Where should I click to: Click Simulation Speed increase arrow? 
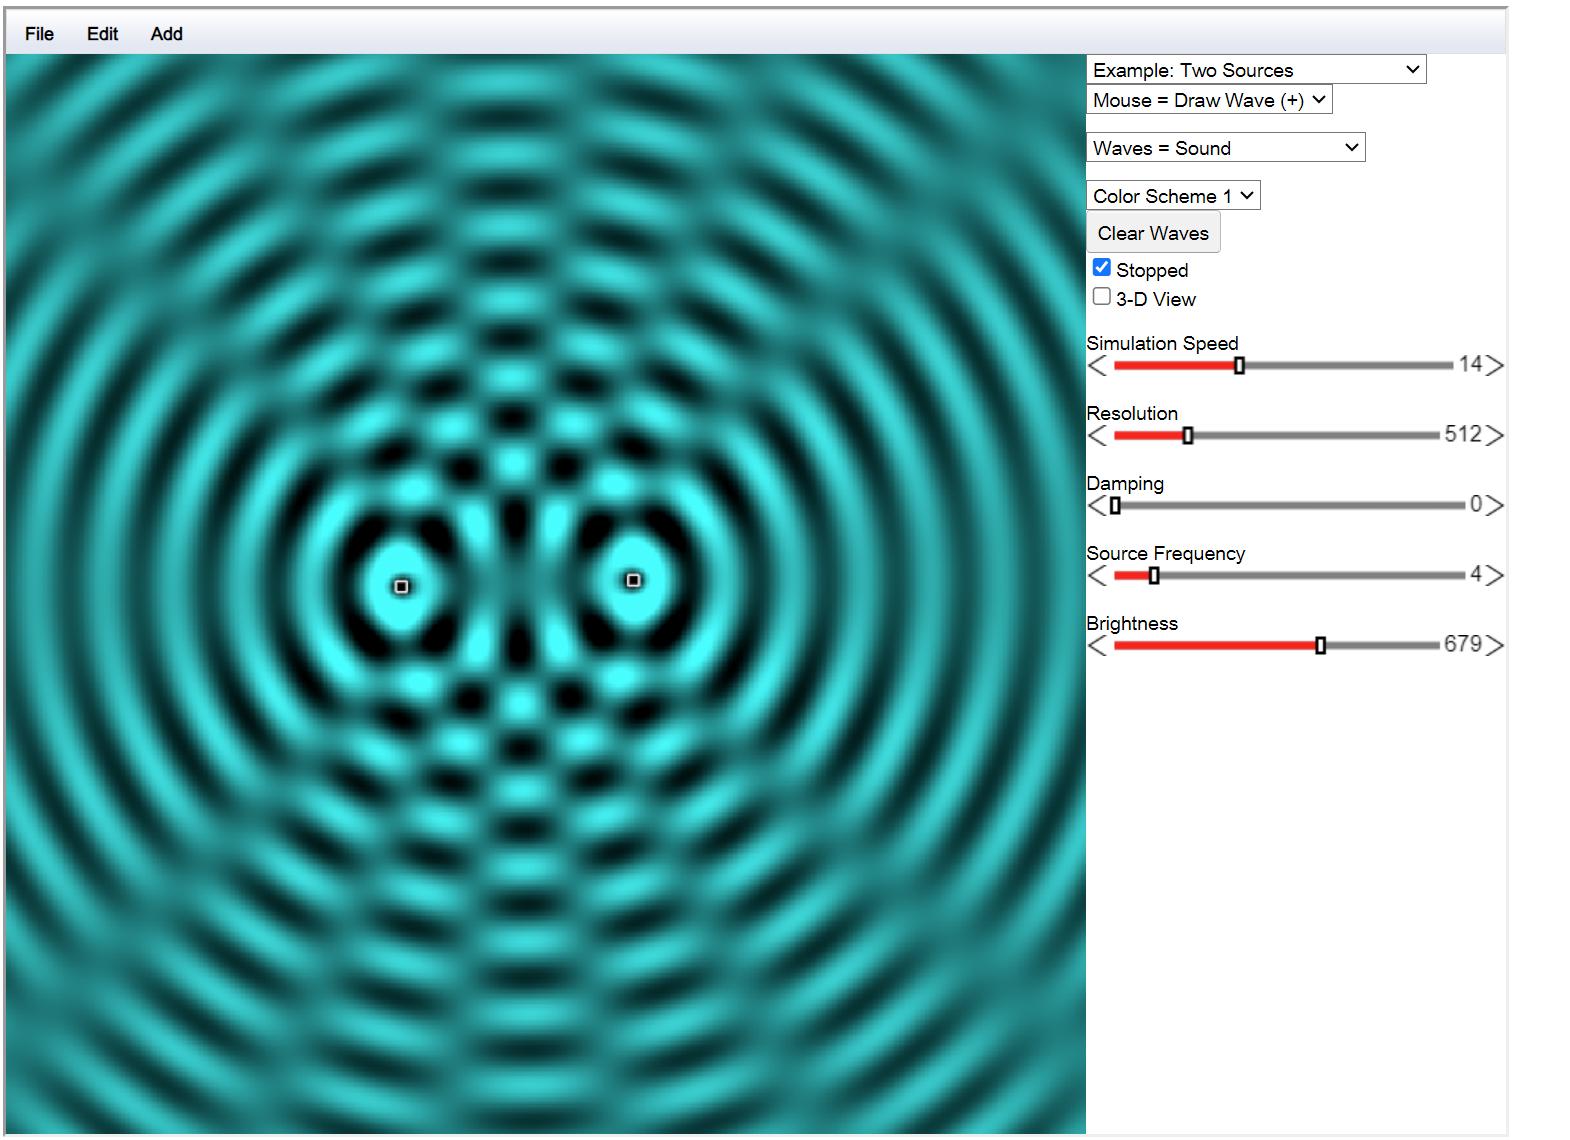(x=1494, y=366)
